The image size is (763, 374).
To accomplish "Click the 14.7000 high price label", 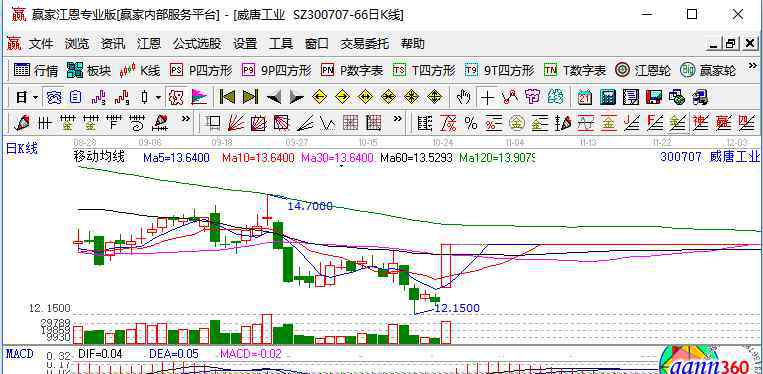I will [x=310, y=206].
